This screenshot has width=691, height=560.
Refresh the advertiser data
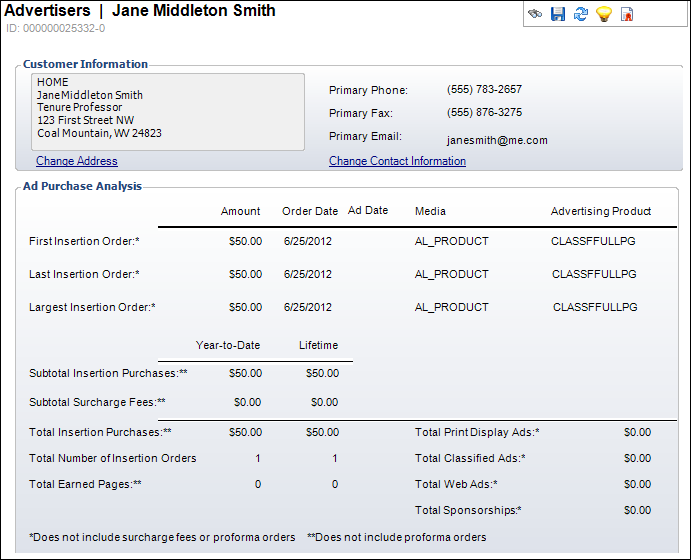580,14
